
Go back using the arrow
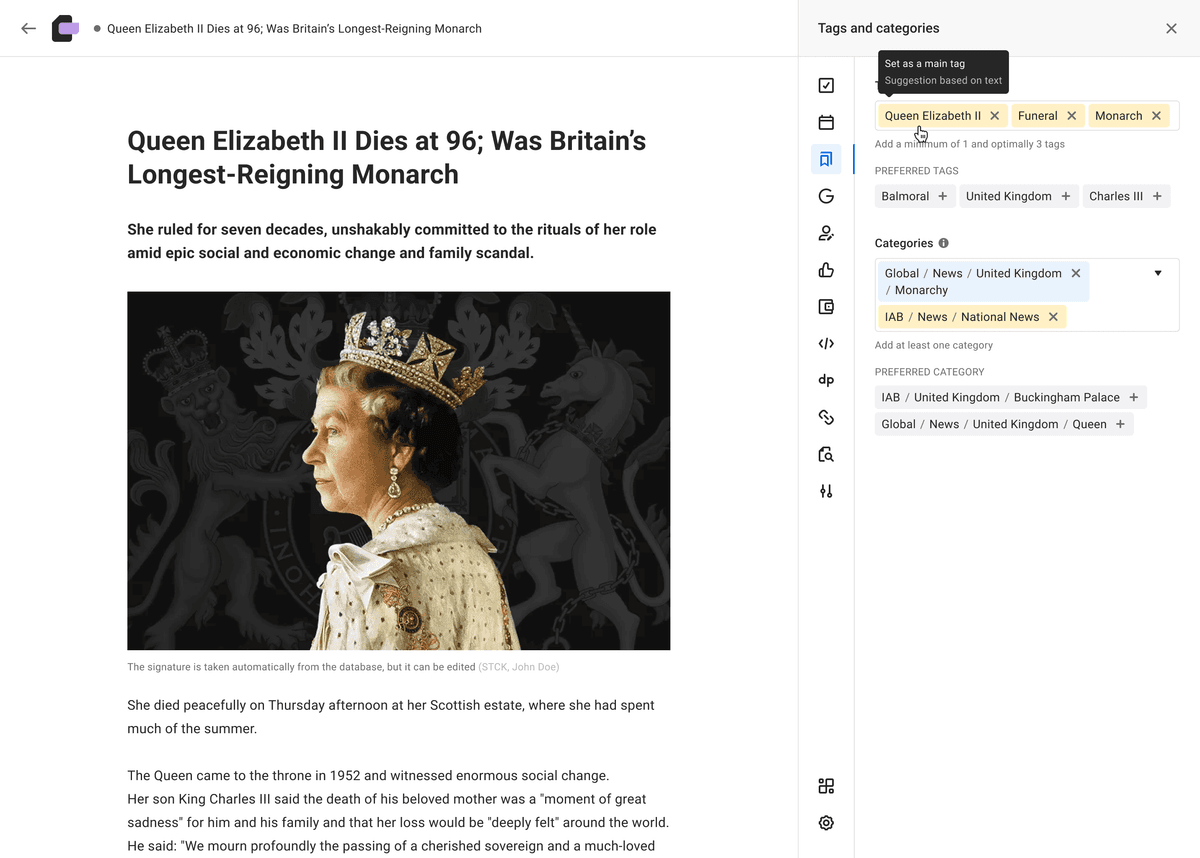pos(28,29)
